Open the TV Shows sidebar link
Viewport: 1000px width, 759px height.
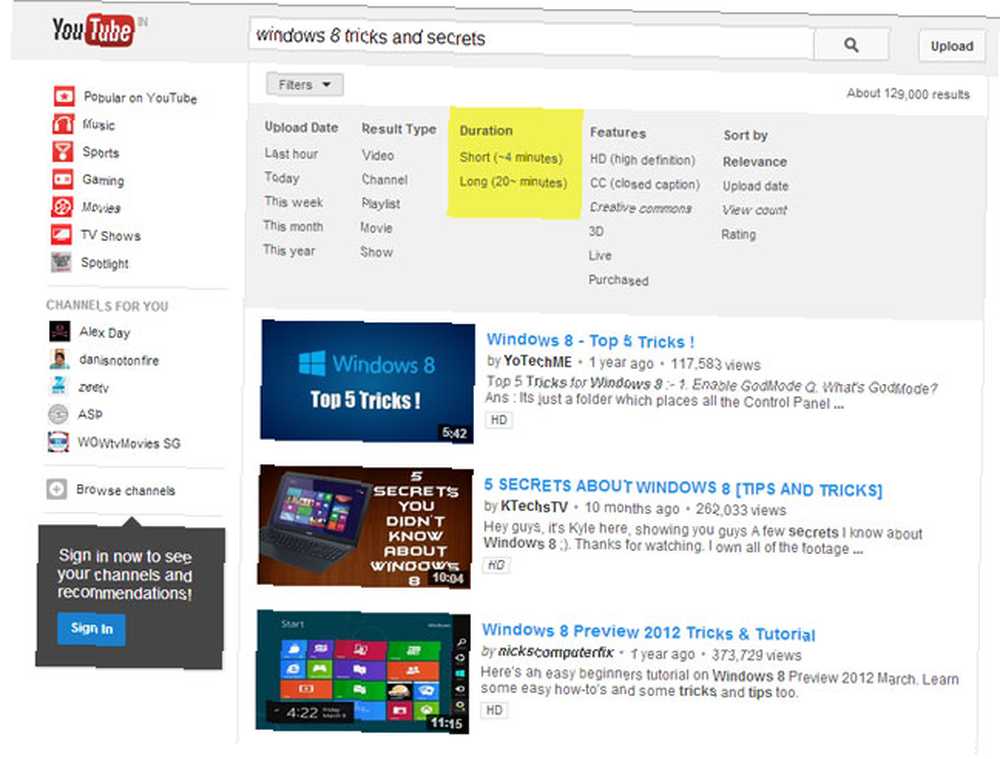(x=110, y=235)
